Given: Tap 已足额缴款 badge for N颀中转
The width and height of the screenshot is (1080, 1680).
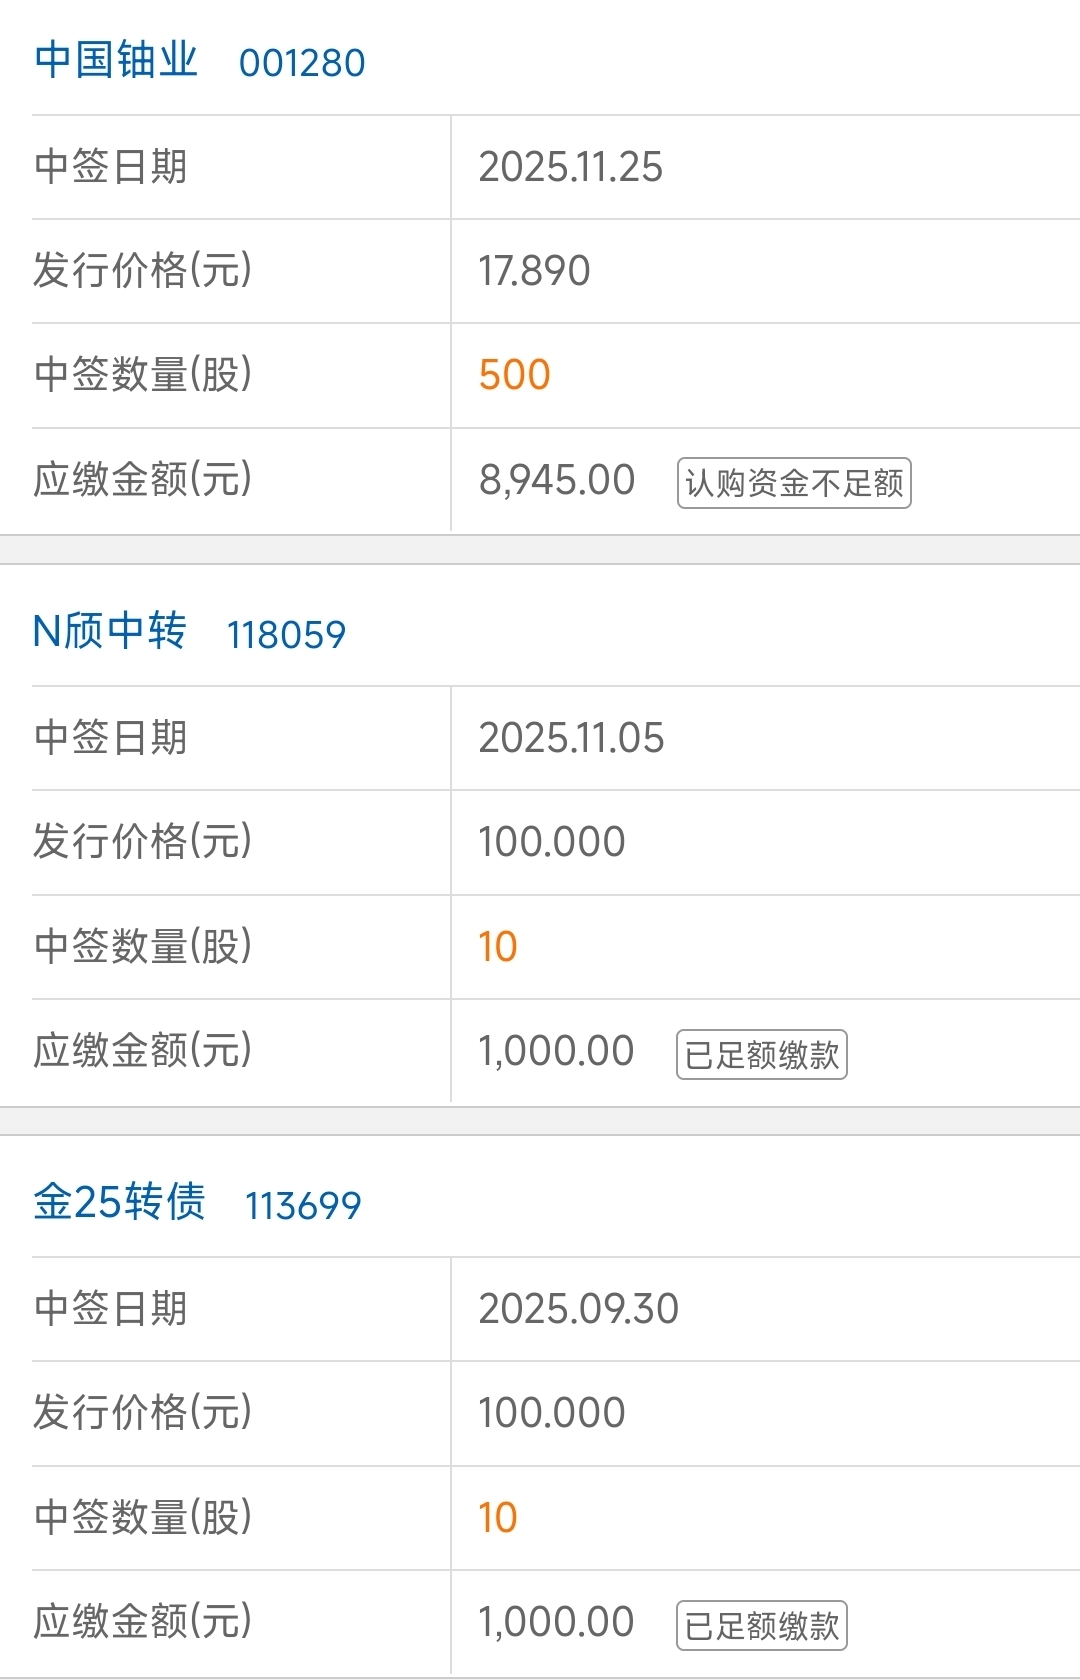Looking at the screenshot, I should pos(762,1054).
